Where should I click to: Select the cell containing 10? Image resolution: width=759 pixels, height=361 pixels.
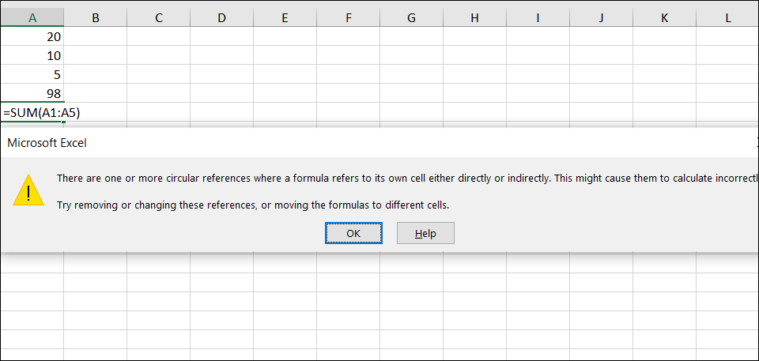pyautogui.click(x=32, y=56)
